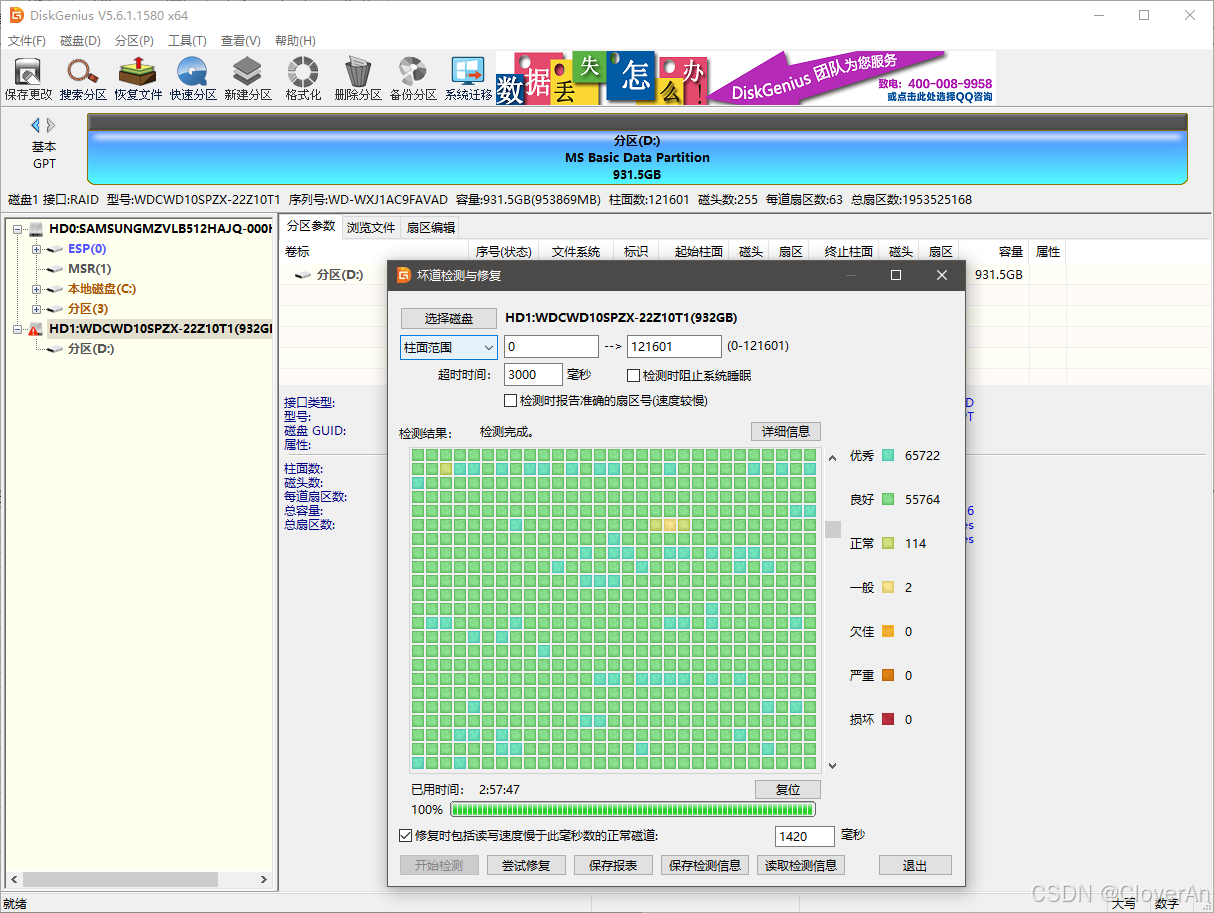The image size is (1214, 913).
Task: Open the 文件(F) menu
Action: [x=27, y=41]
